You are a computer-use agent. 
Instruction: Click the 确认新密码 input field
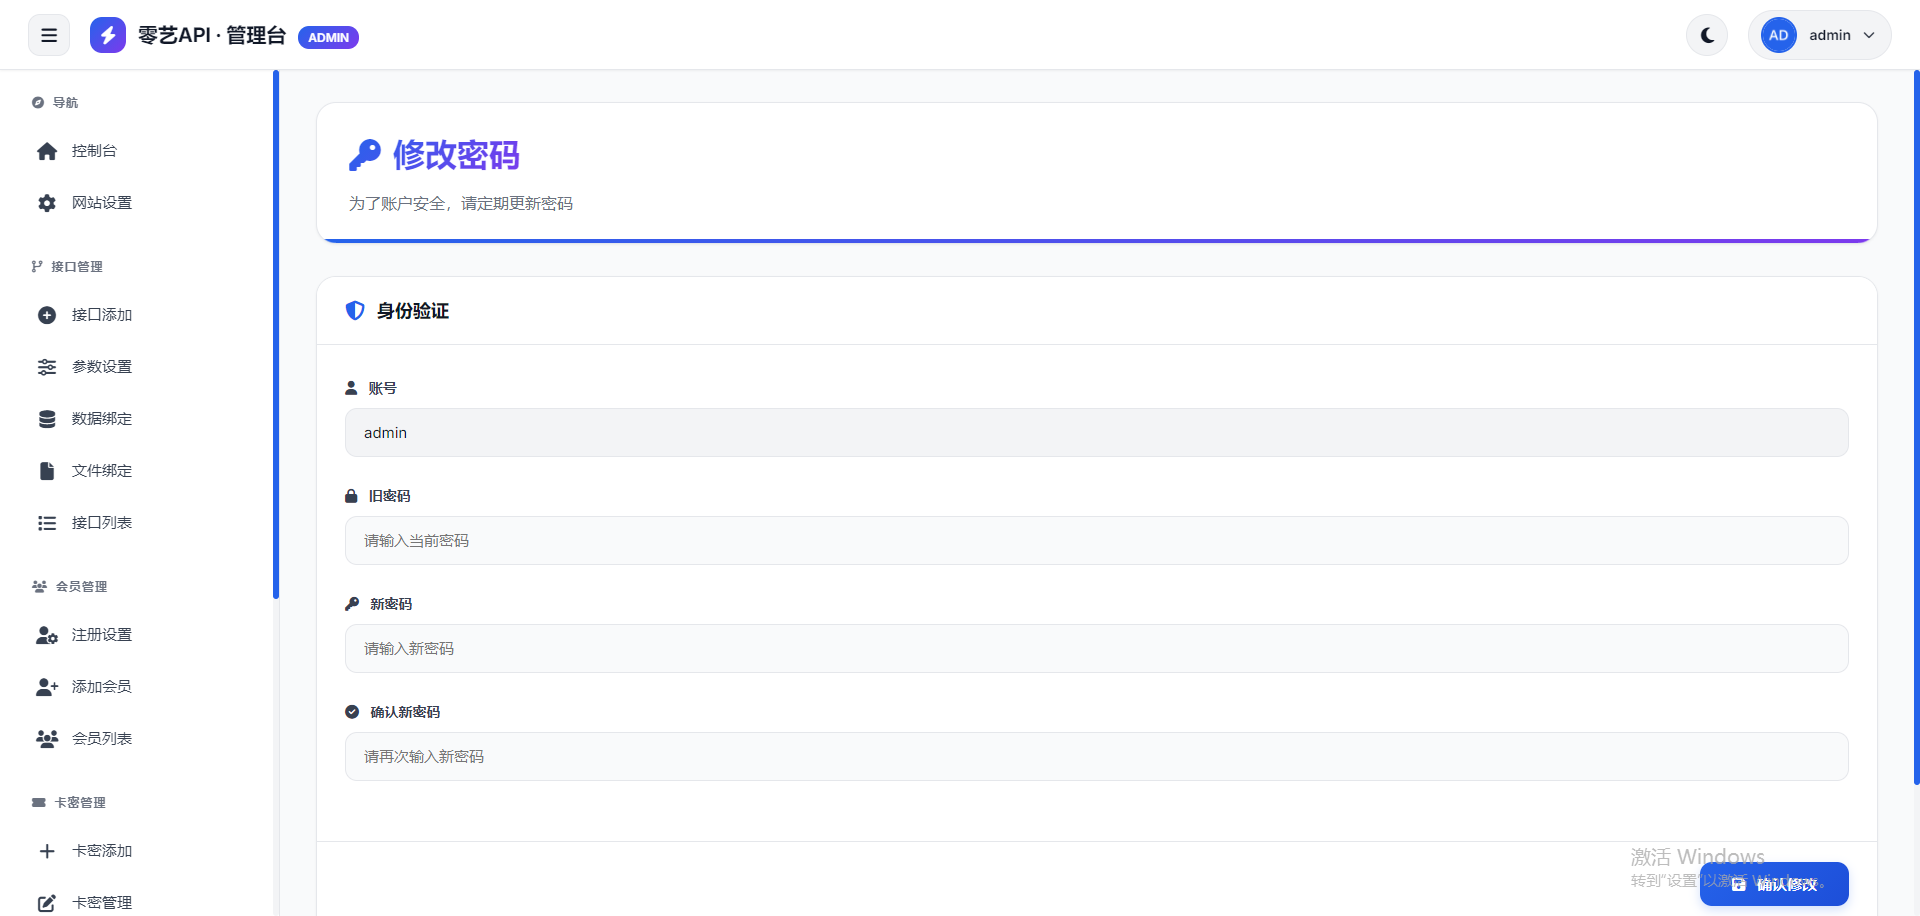[x=1096, y=757]
